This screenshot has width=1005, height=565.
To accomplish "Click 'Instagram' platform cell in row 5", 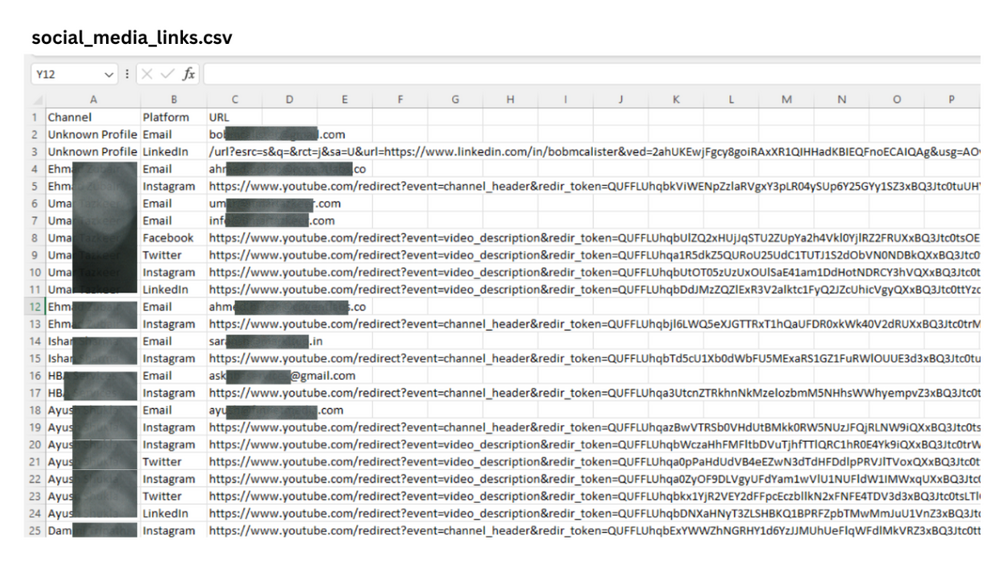I will pos(174,186).
